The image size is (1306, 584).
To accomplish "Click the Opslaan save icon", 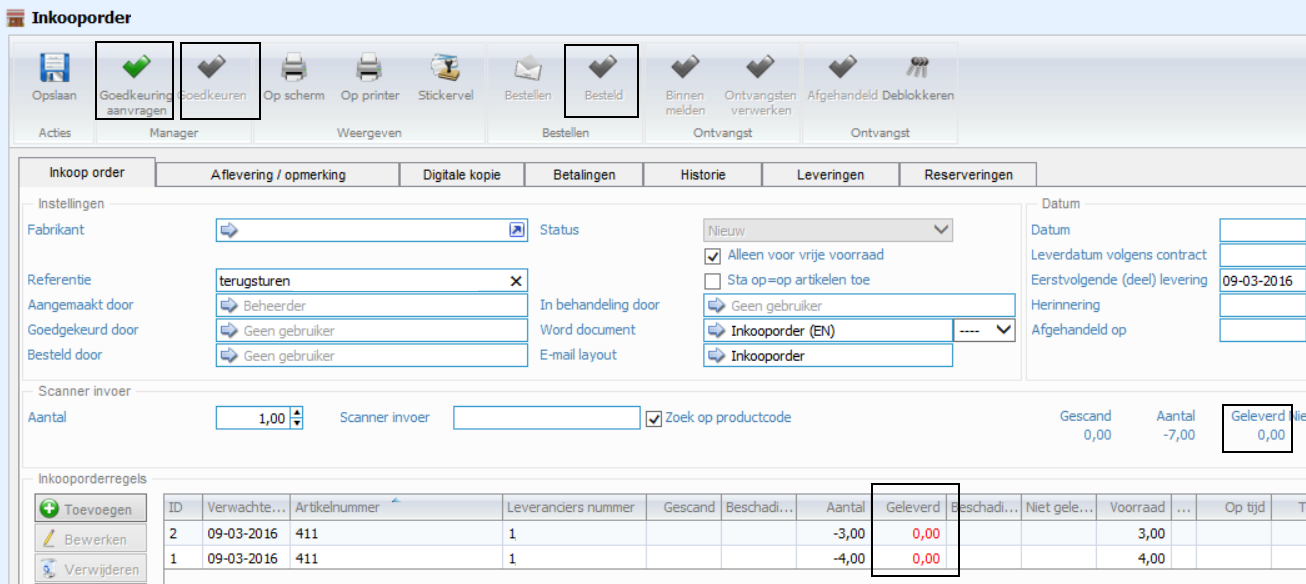I will [x=54, y=70].
